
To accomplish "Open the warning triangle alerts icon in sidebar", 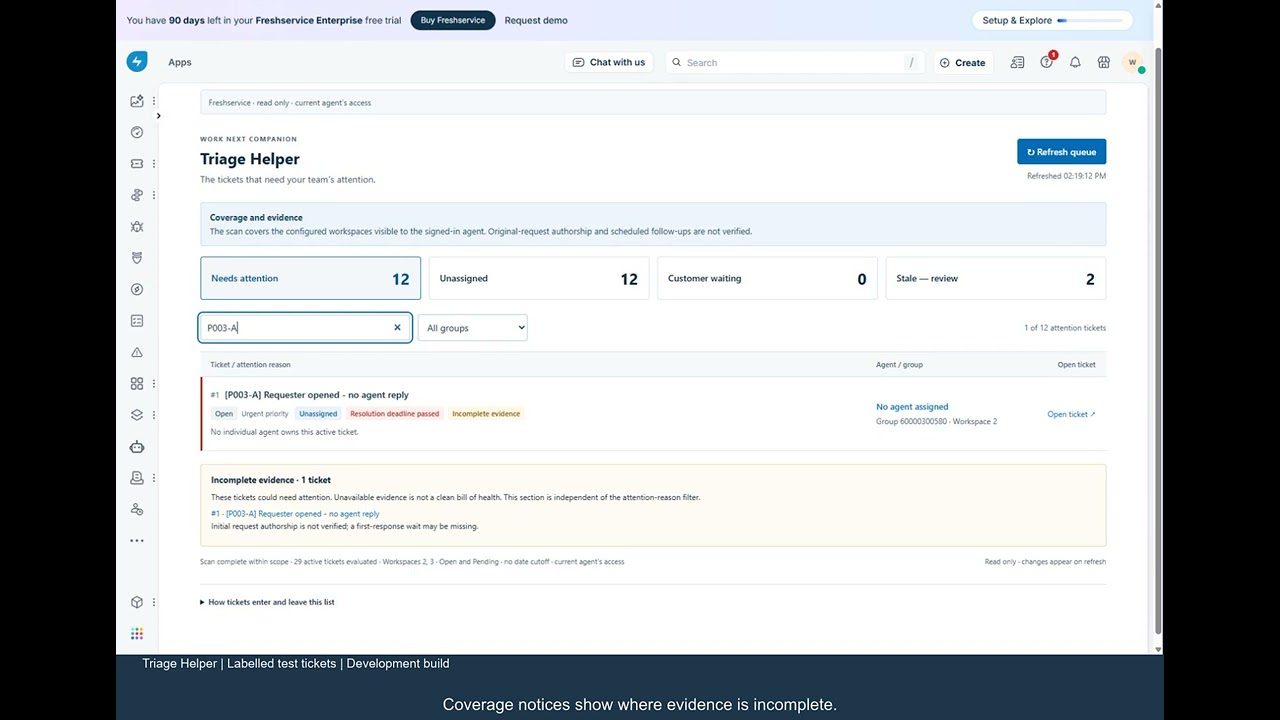I will point(137,352).
